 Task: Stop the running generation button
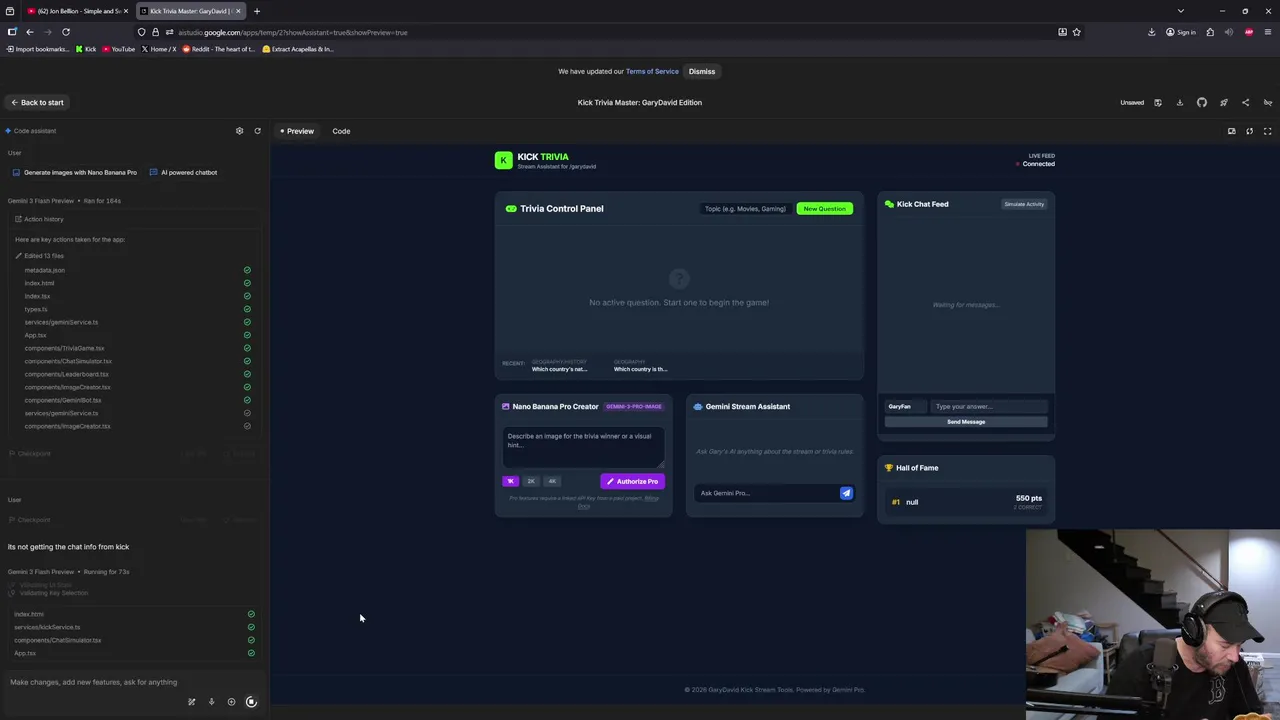tap(251, 702)
